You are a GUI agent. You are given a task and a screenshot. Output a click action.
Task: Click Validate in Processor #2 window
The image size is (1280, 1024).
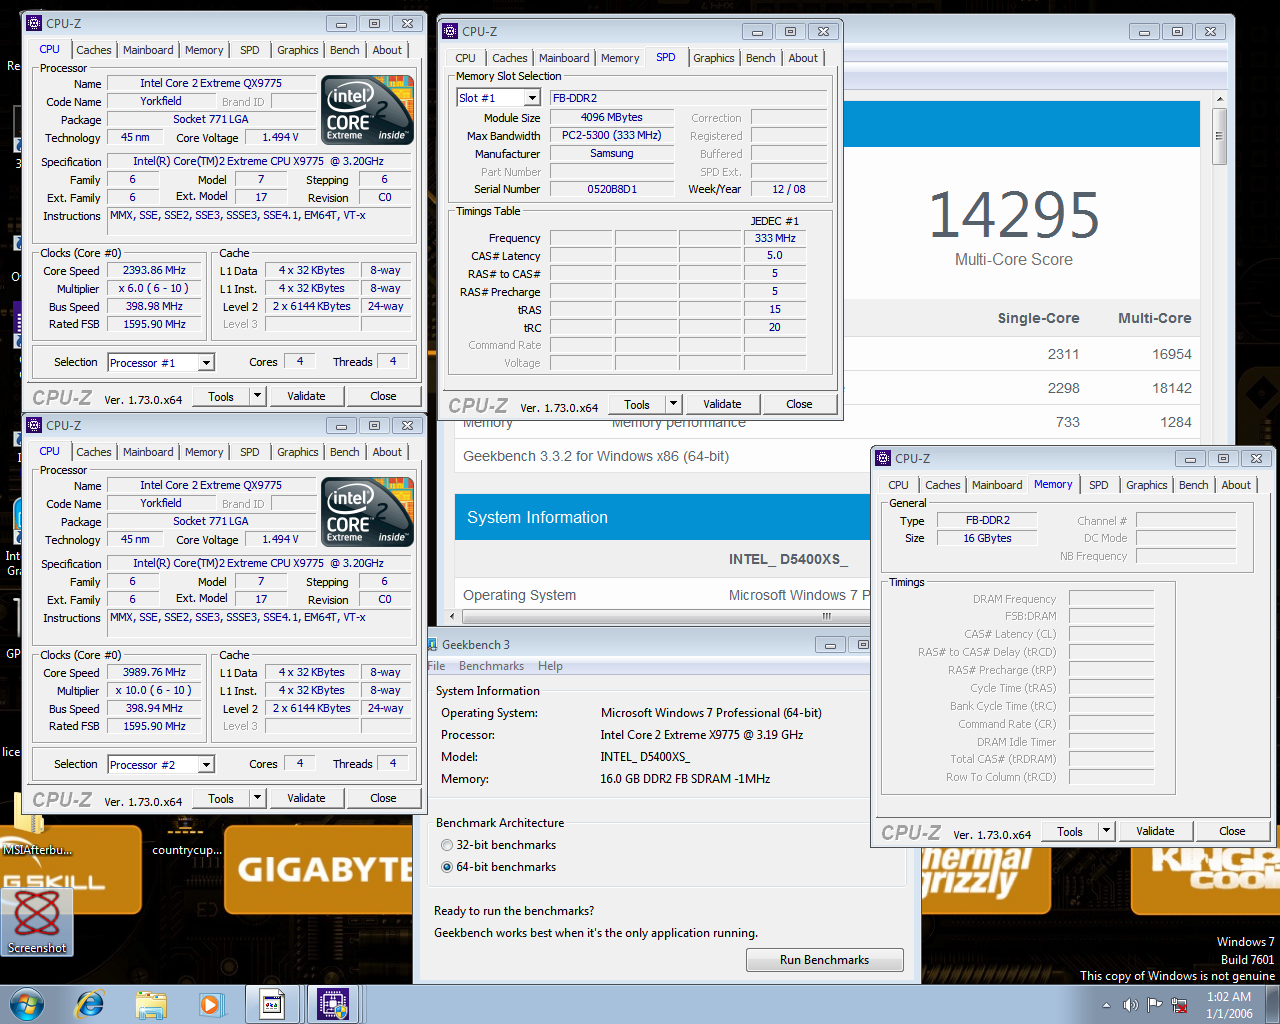tap(306, 798)
